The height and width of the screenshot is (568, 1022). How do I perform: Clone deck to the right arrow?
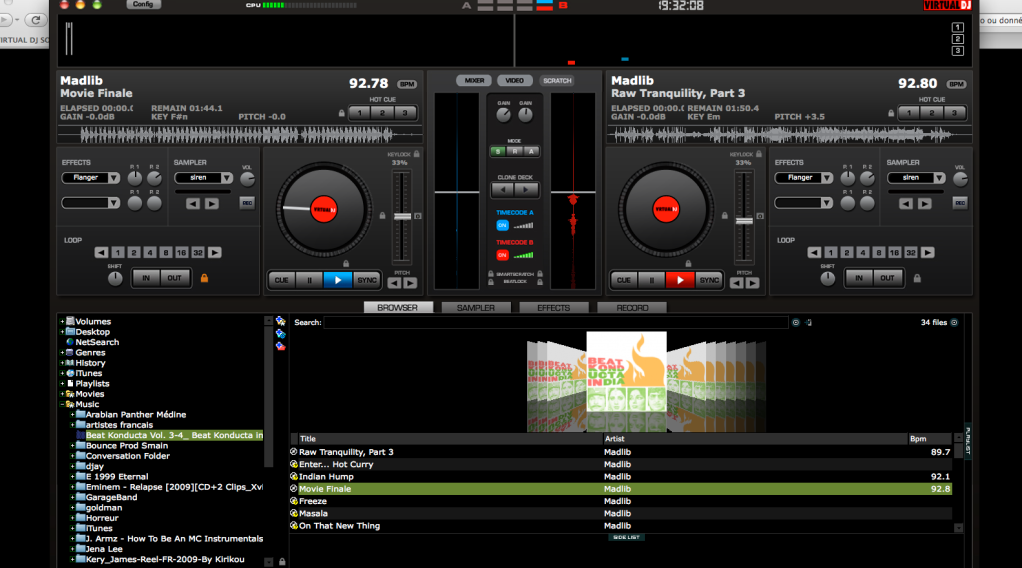click(526, 190)
